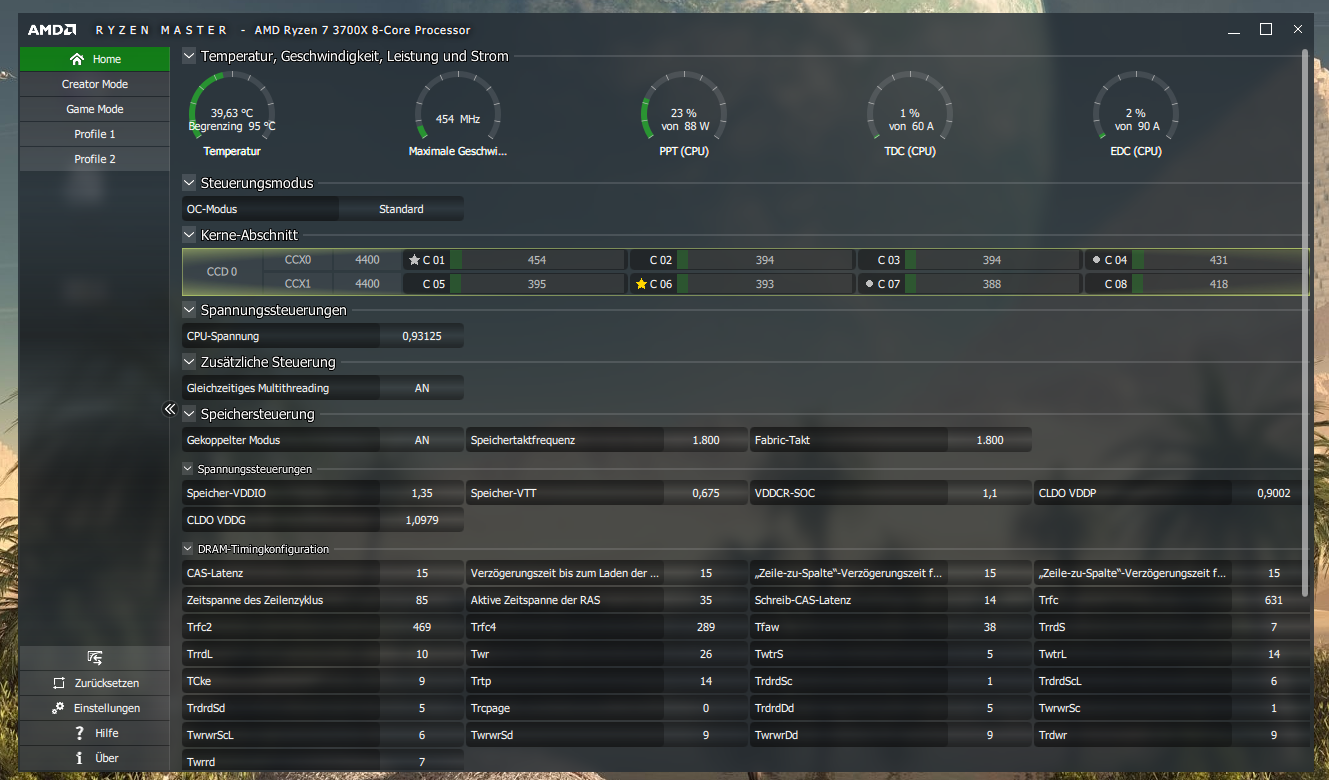Open Einstellungen
The image size is (1329, 780).
click(95, 708)
